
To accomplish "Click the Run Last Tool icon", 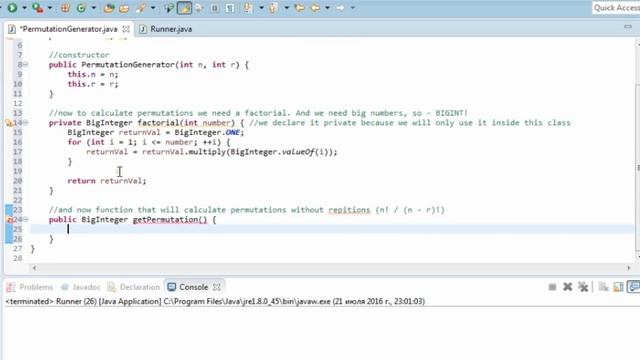I will [38, 7].
